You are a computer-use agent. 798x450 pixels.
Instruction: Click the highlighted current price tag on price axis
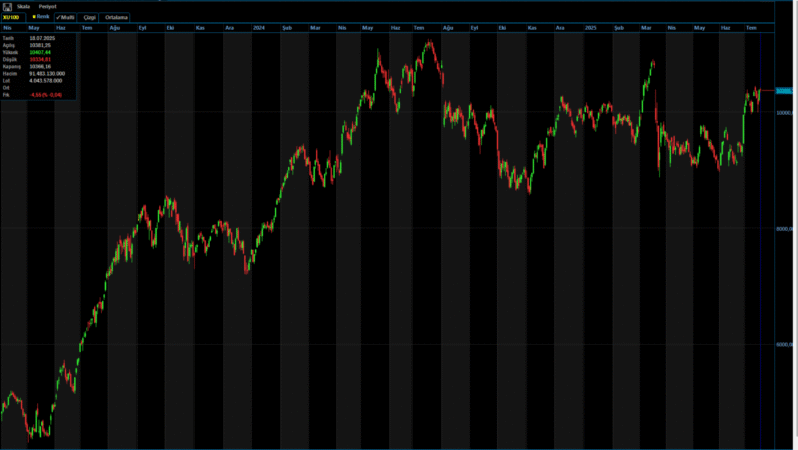click(785, 91)
